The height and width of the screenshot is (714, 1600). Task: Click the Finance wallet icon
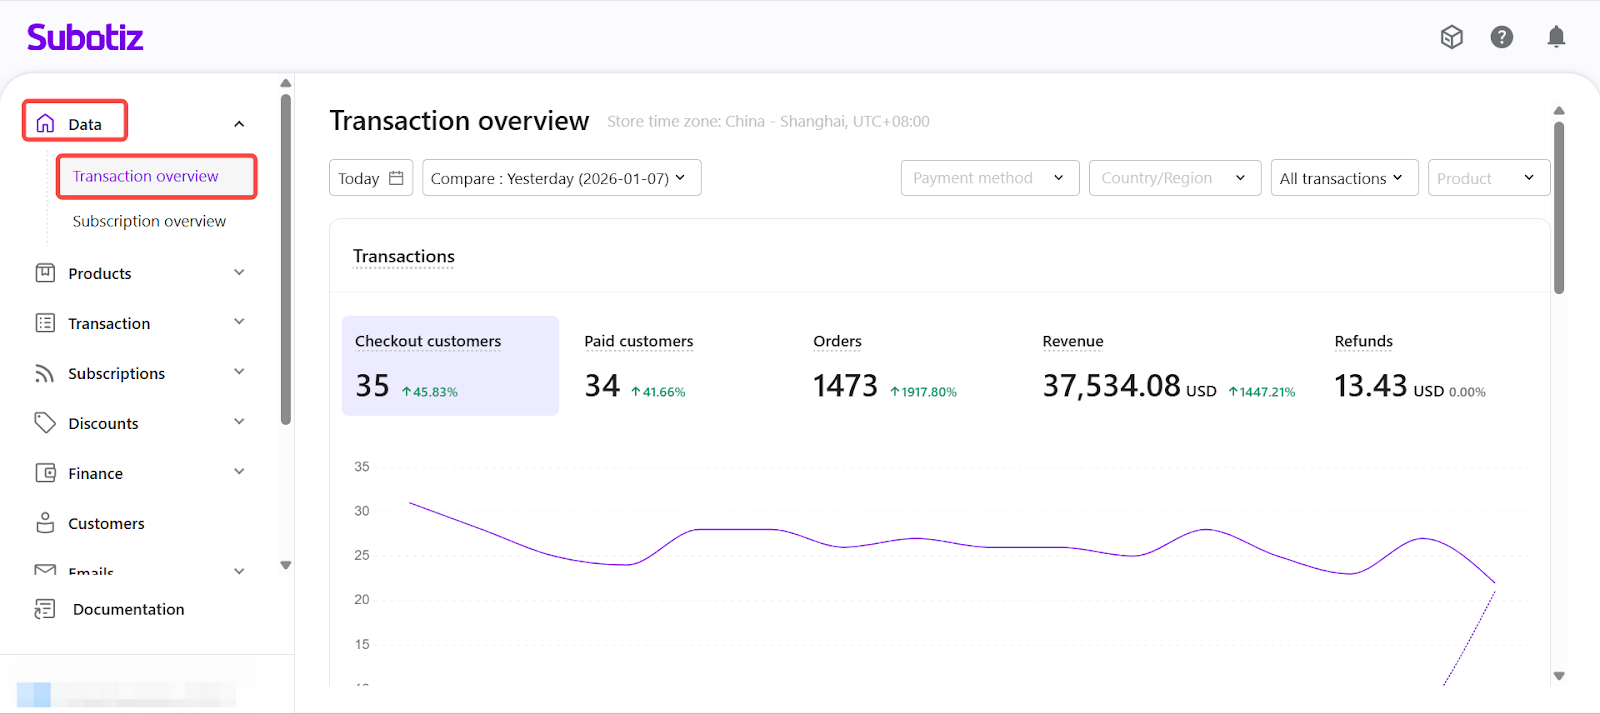click(x=45, y=473)
